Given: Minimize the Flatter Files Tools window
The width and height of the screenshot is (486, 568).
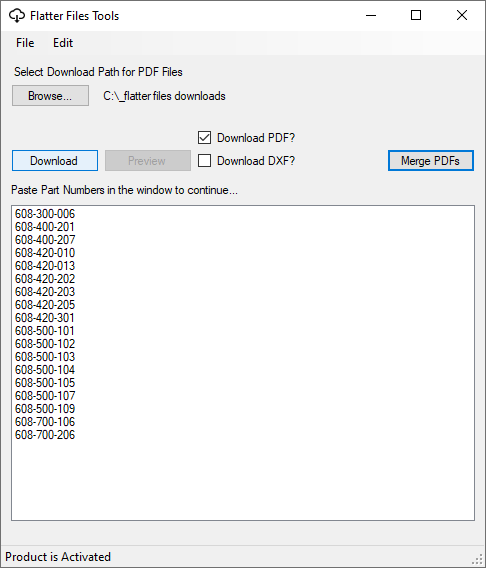Looking at the screenshot, I should pyautogui.click(x=371, y=15).
